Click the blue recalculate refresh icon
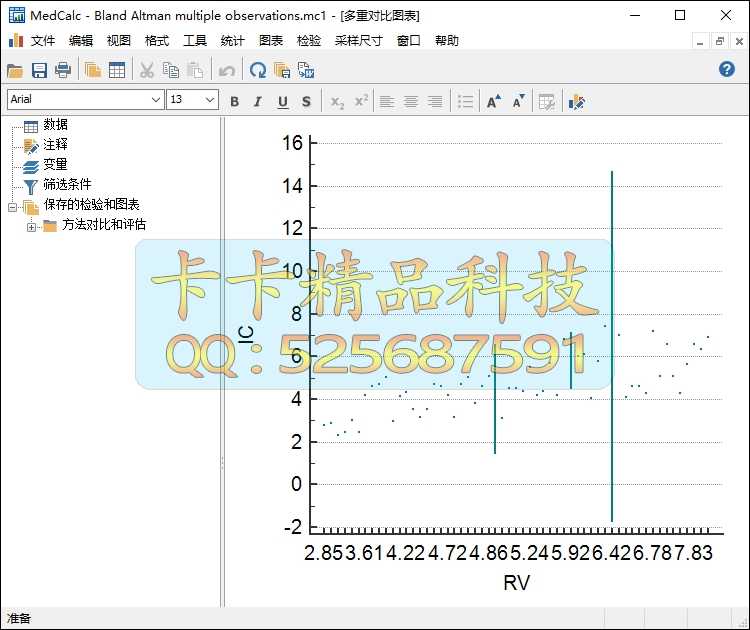Viewport: 750px width, 630px height. [x=258, y=71]
